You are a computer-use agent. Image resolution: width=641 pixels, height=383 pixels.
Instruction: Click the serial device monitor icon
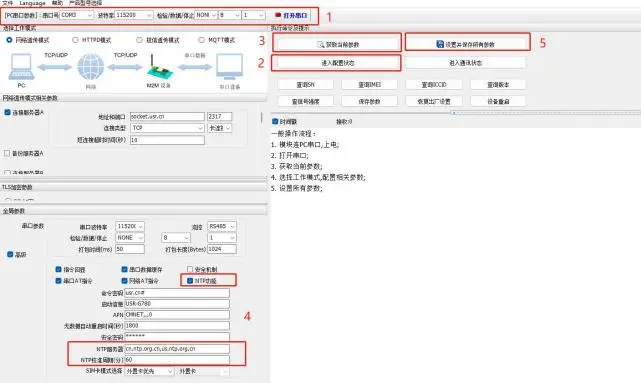(229, 67)
